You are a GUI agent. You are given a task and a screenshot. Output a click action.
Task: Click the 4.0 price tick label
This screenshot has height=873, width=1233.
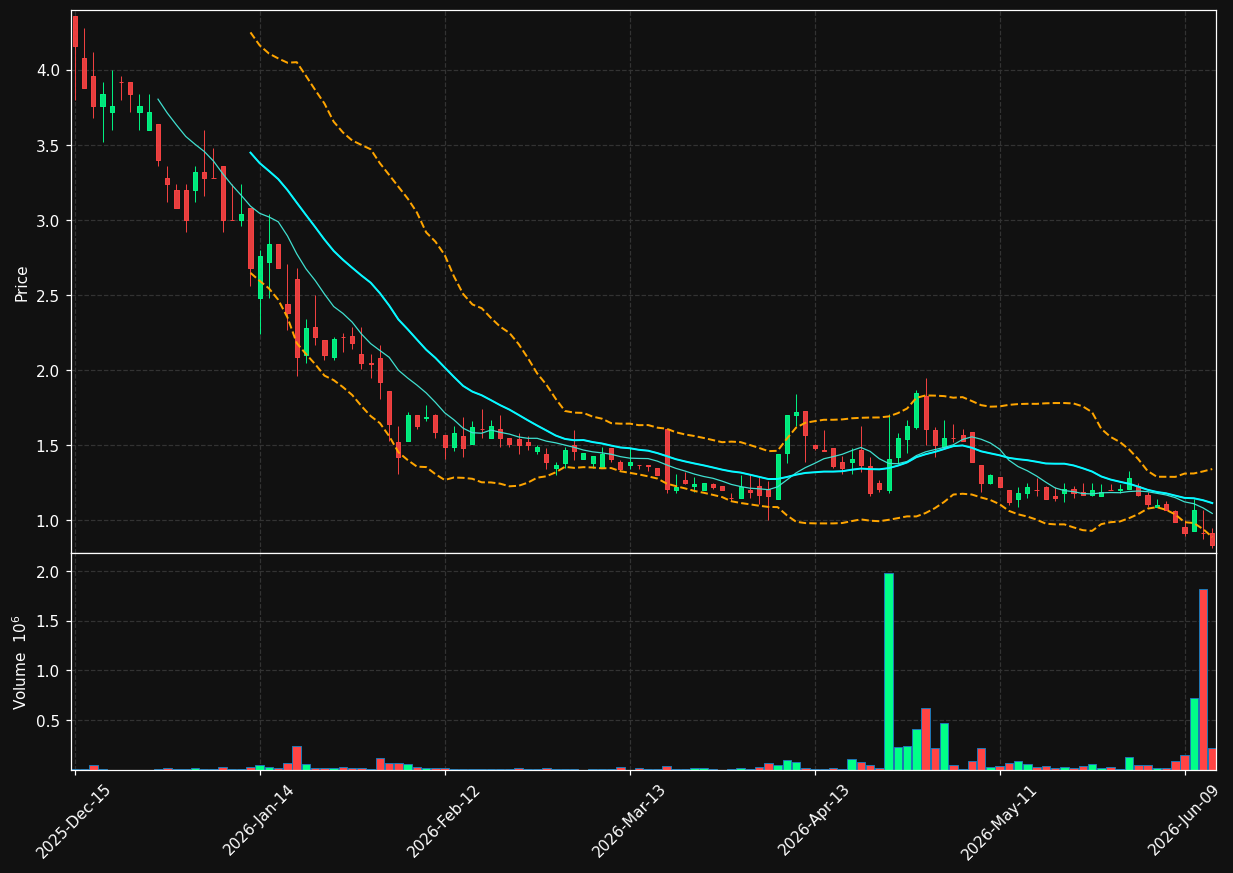pos(49,70)
